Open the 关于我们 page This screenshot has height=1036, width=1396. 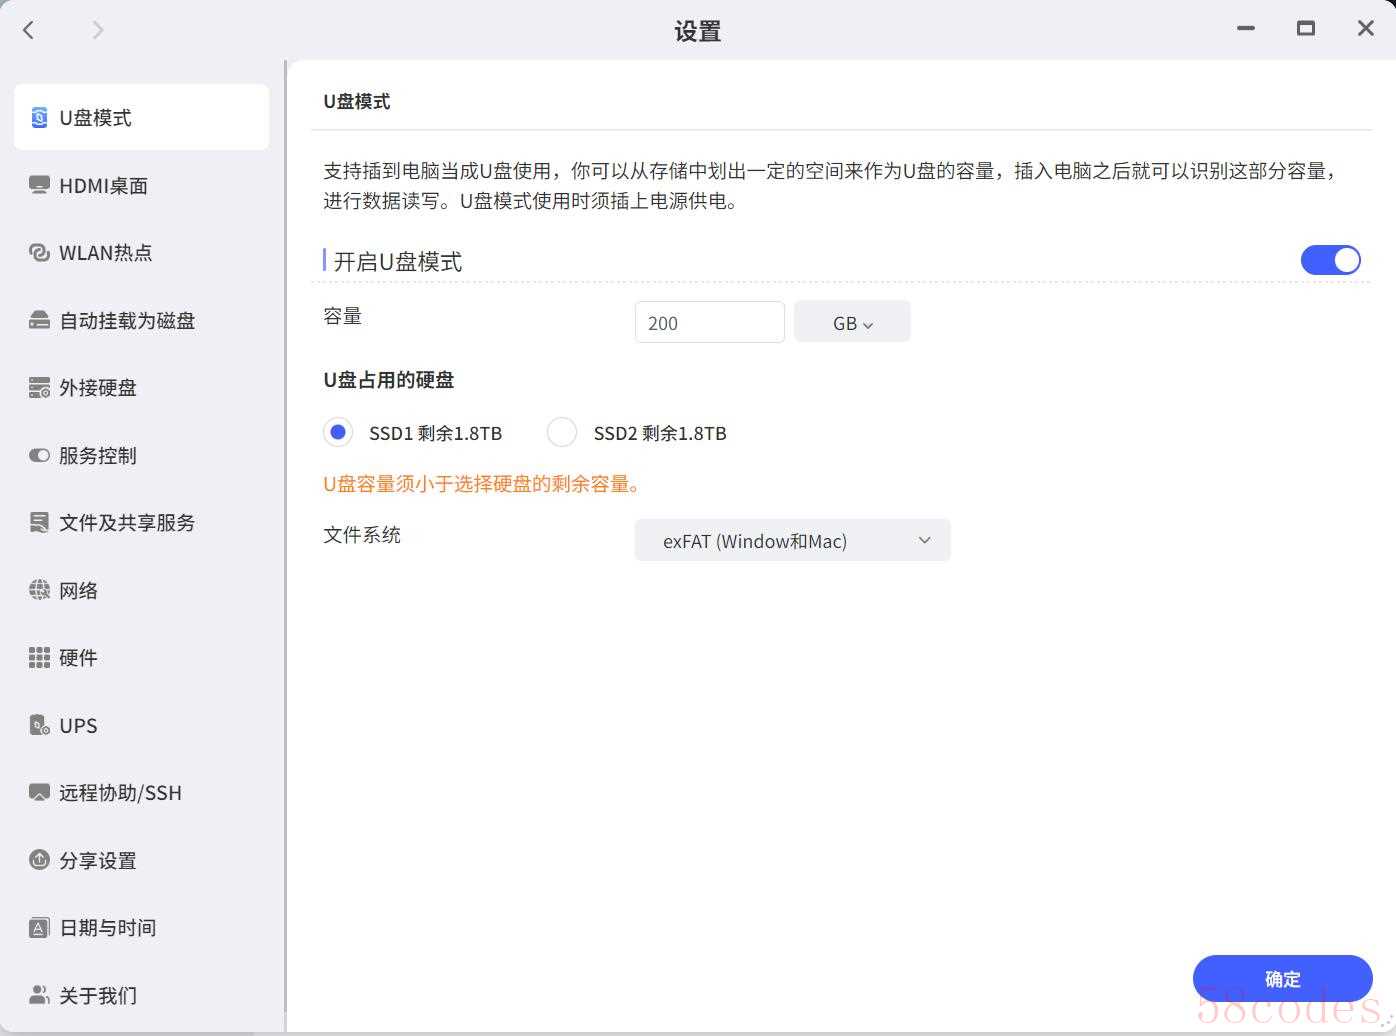pos(97,996)
